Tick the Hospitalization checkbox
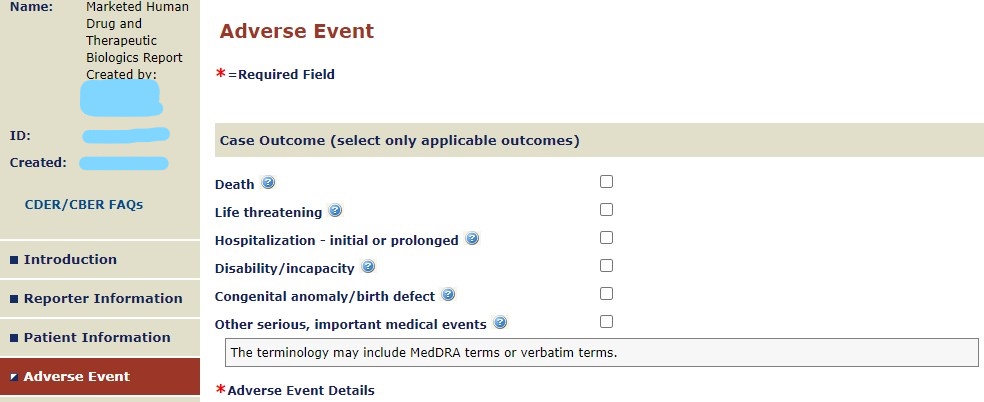The height and width of the screenshot is (402, 984). pos(606,238)
